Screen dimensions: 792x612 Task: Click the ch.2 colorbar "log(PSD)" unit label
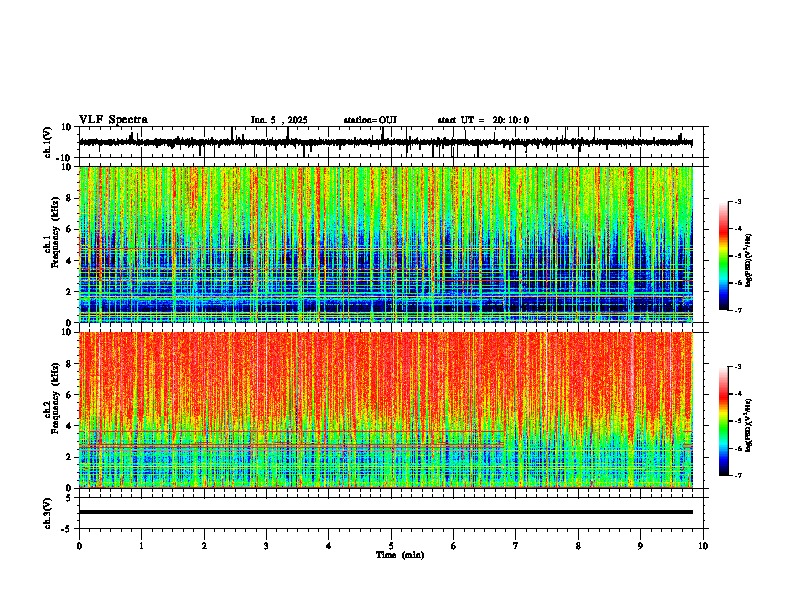(749, 425)
